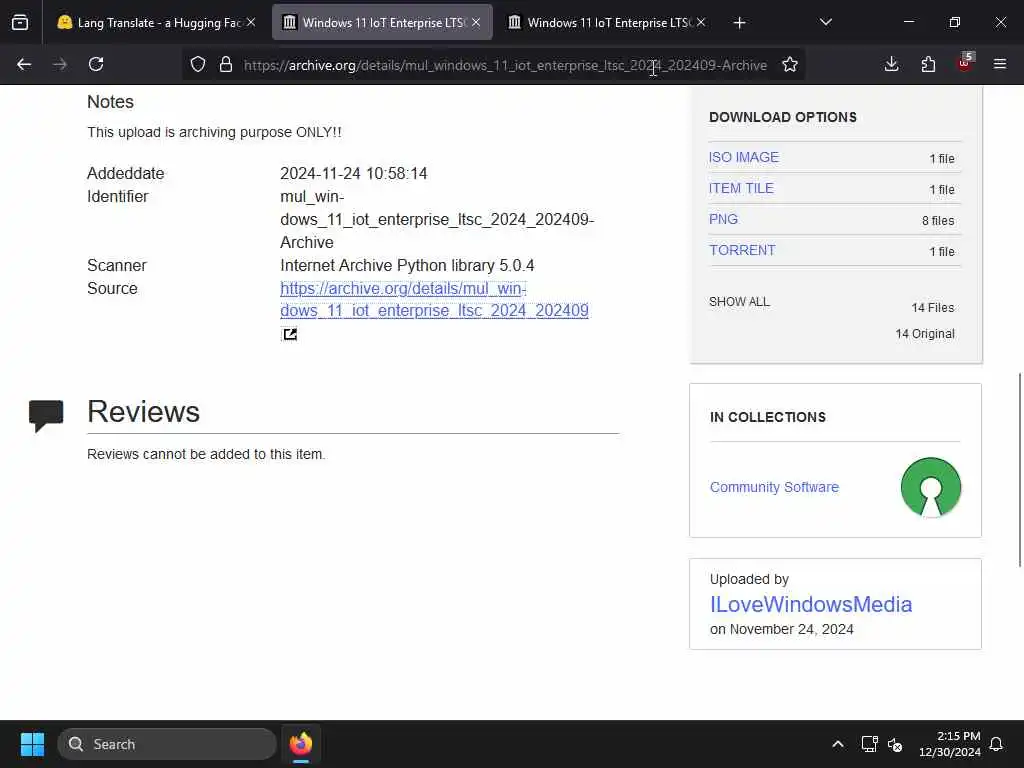Click 'on November 24, 2024' upload date
Image resolution: width=1024 pixels, height=768 pixels.
782,630
